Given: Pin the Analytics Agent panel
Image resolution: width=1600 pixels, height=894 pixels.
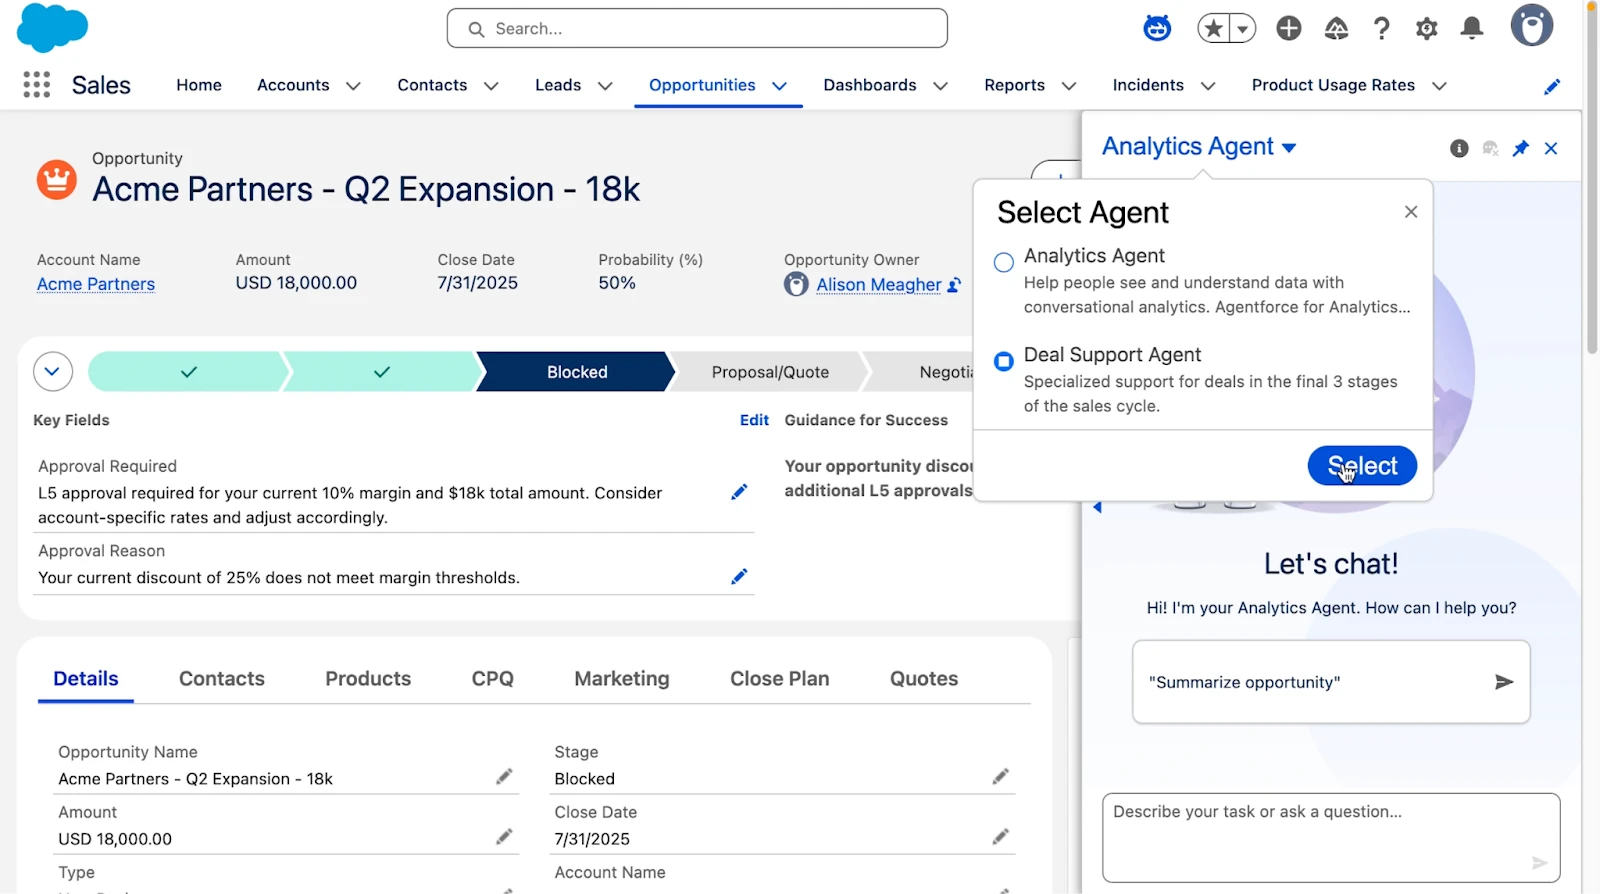Looking at the screenshot, I should [x=1521, y=148].
